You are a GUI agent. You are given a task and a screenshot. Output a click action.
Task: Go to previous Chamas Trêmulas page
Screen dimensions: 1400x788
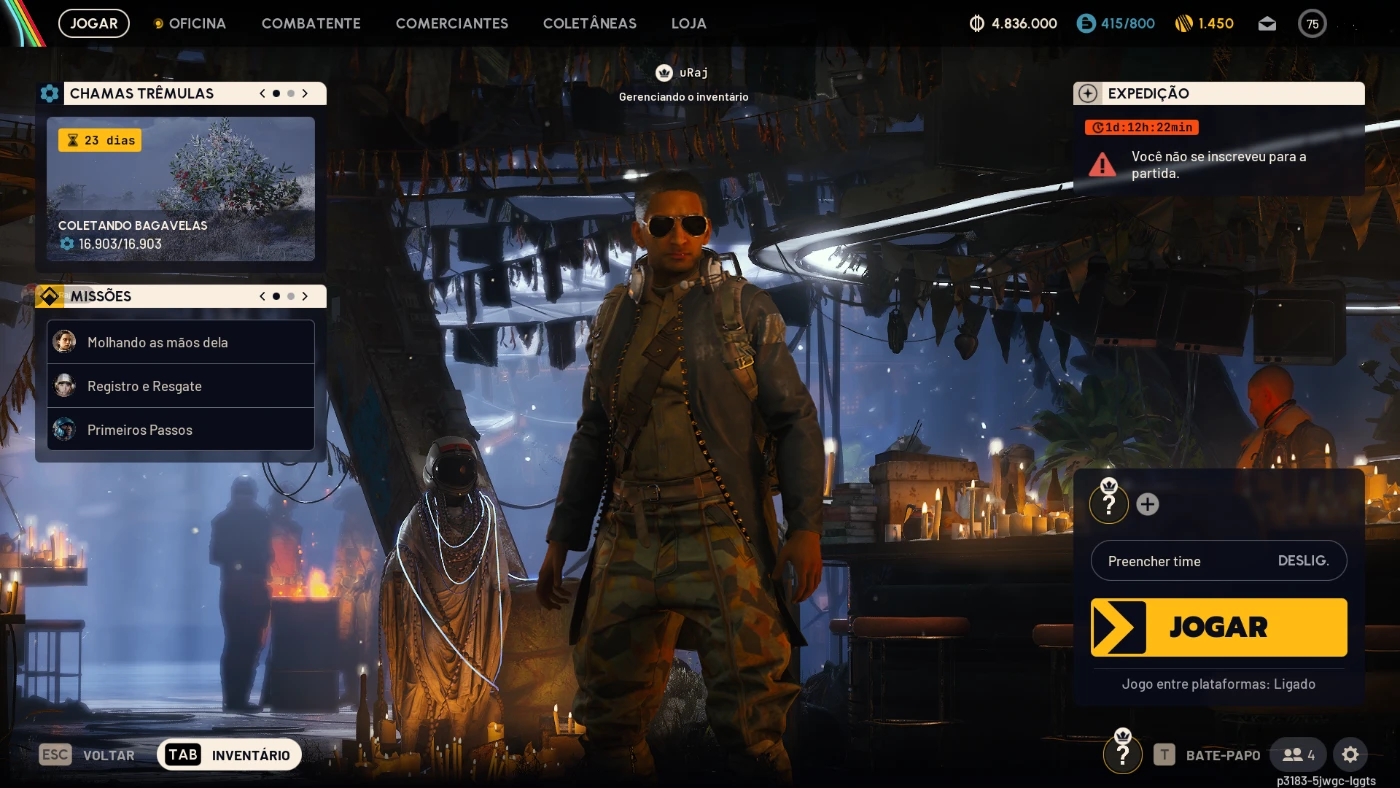(x=263, y=93)
